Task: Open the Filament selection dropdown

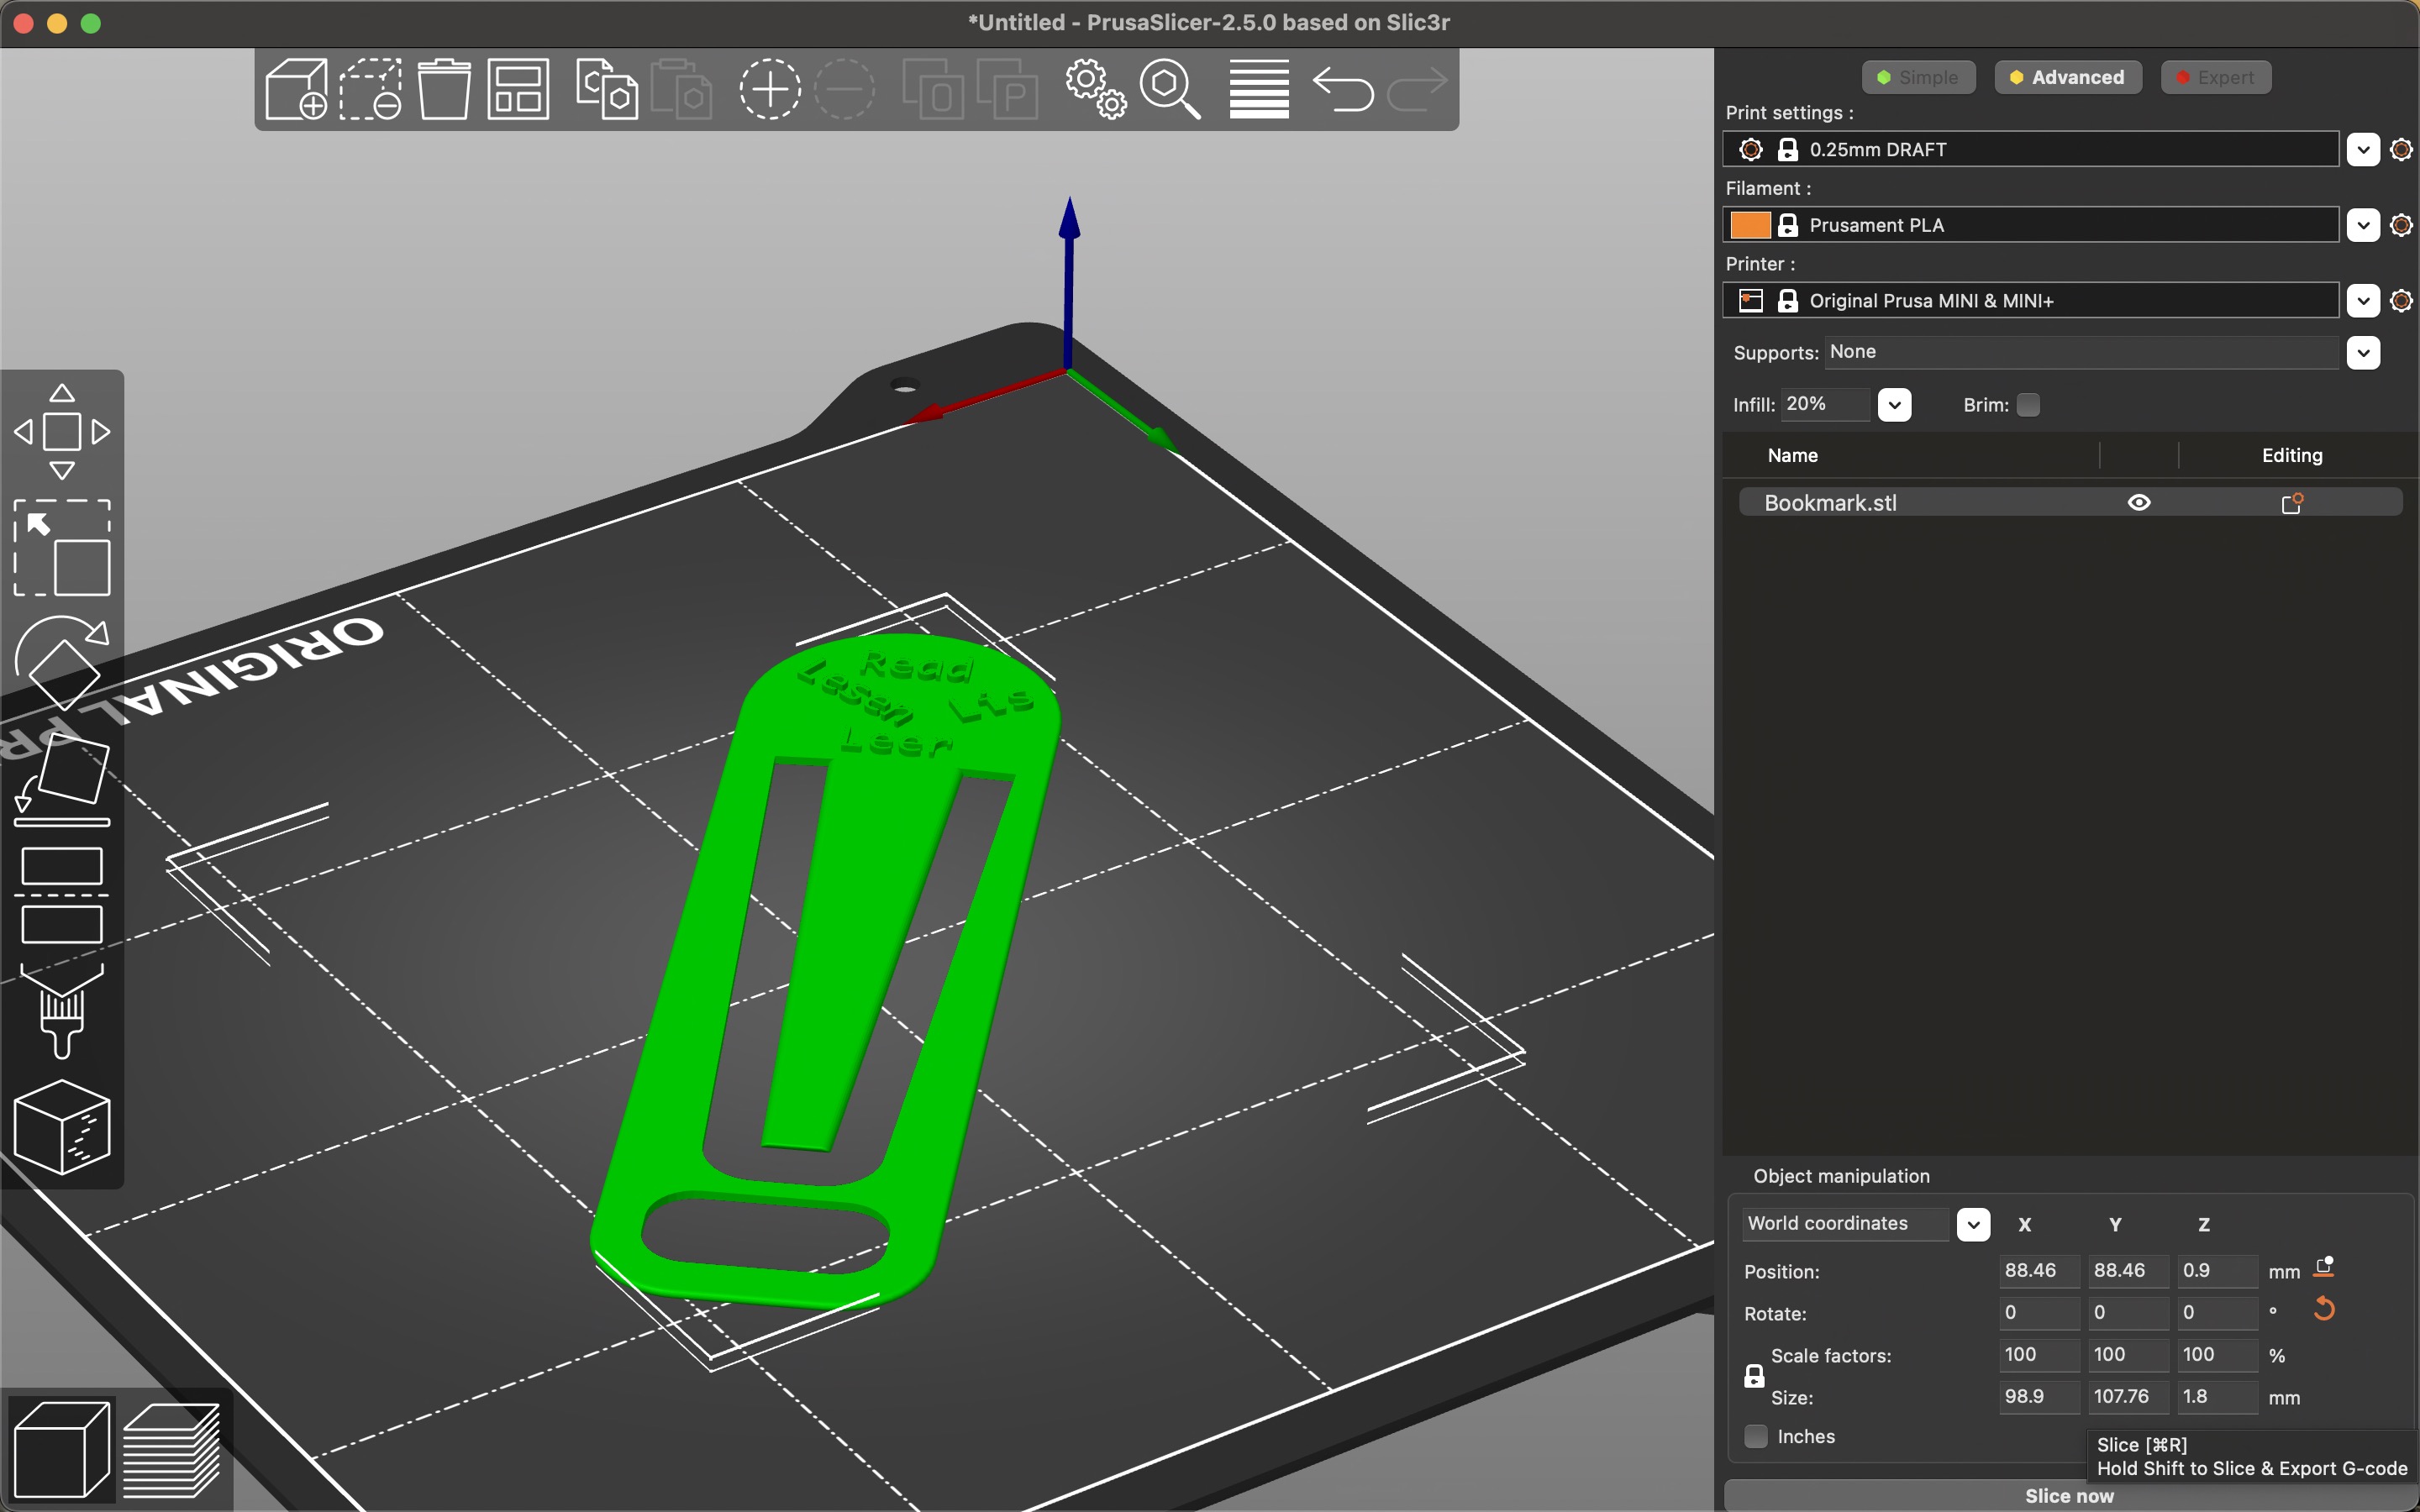Action: pos(2365,223)
